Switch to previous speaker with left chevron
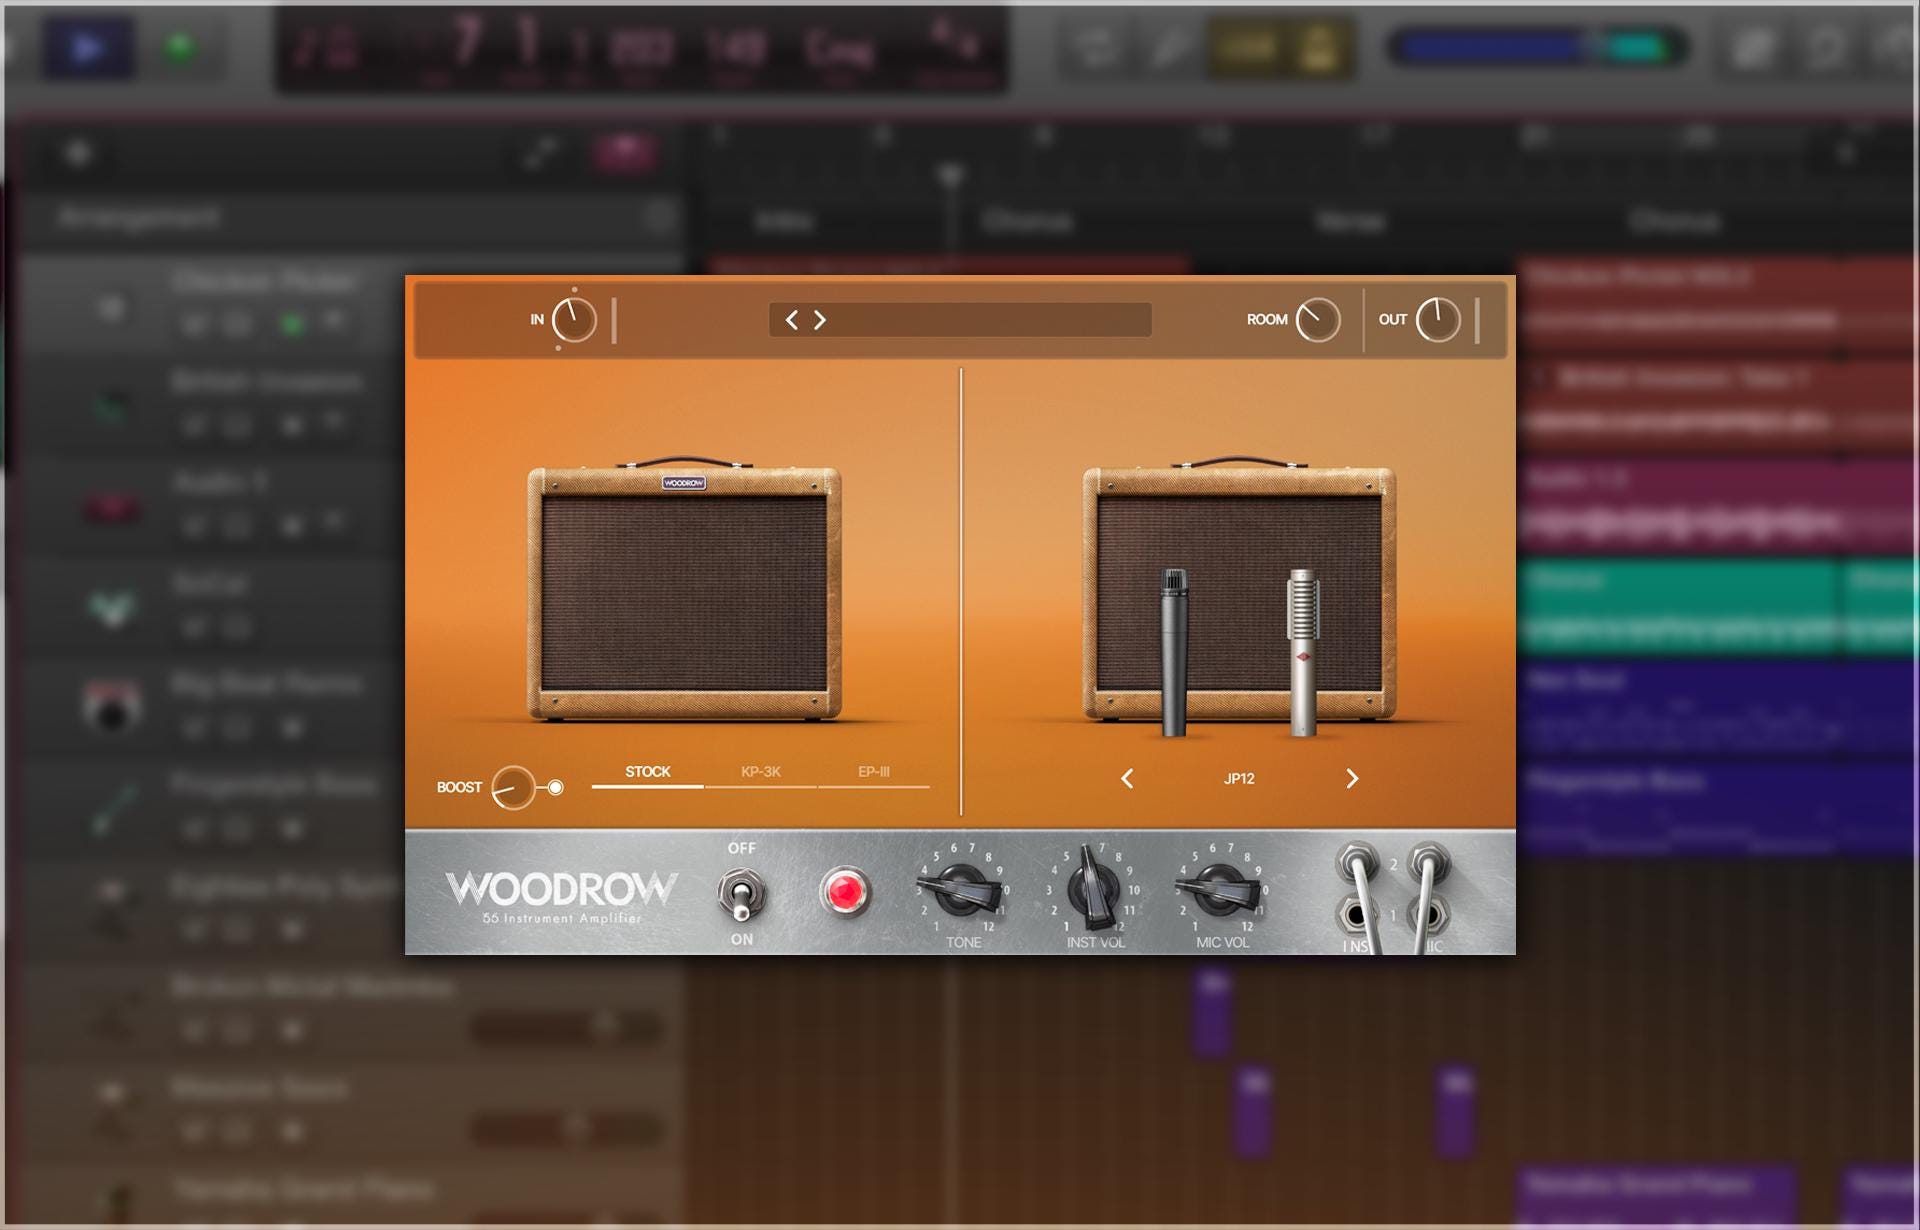1920x1230 pixels. [x=1127, y=779]
